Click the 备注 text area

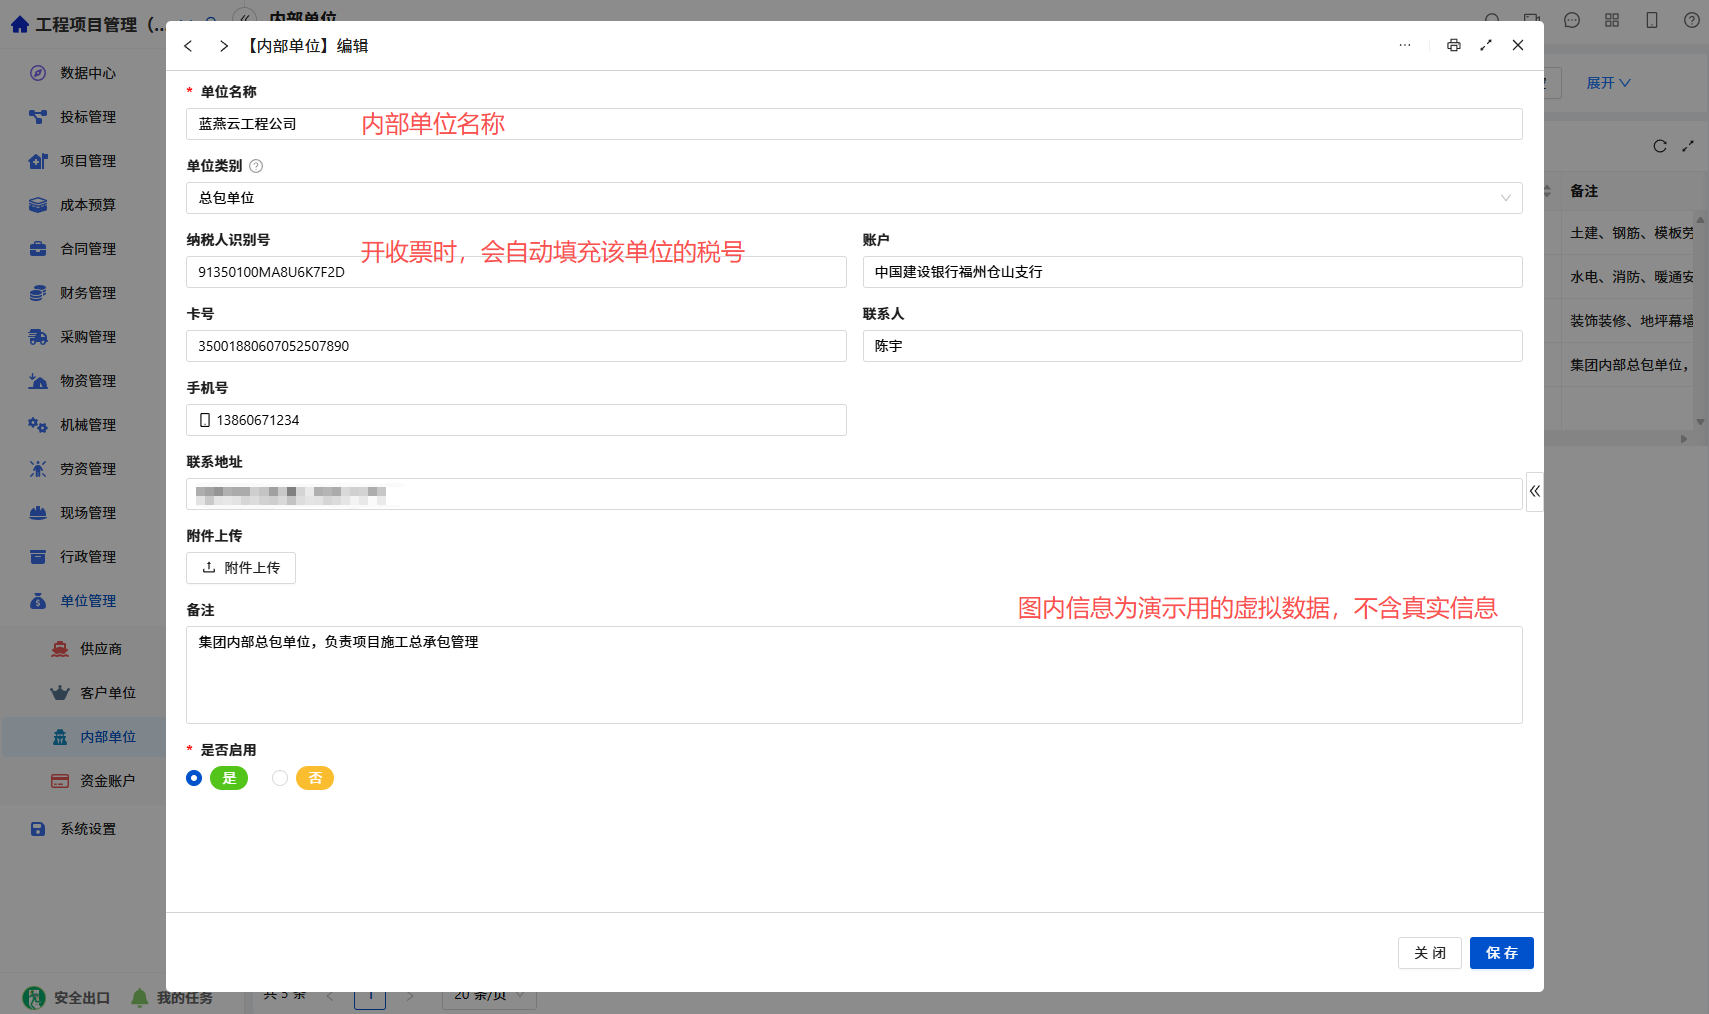coord(854,675)
